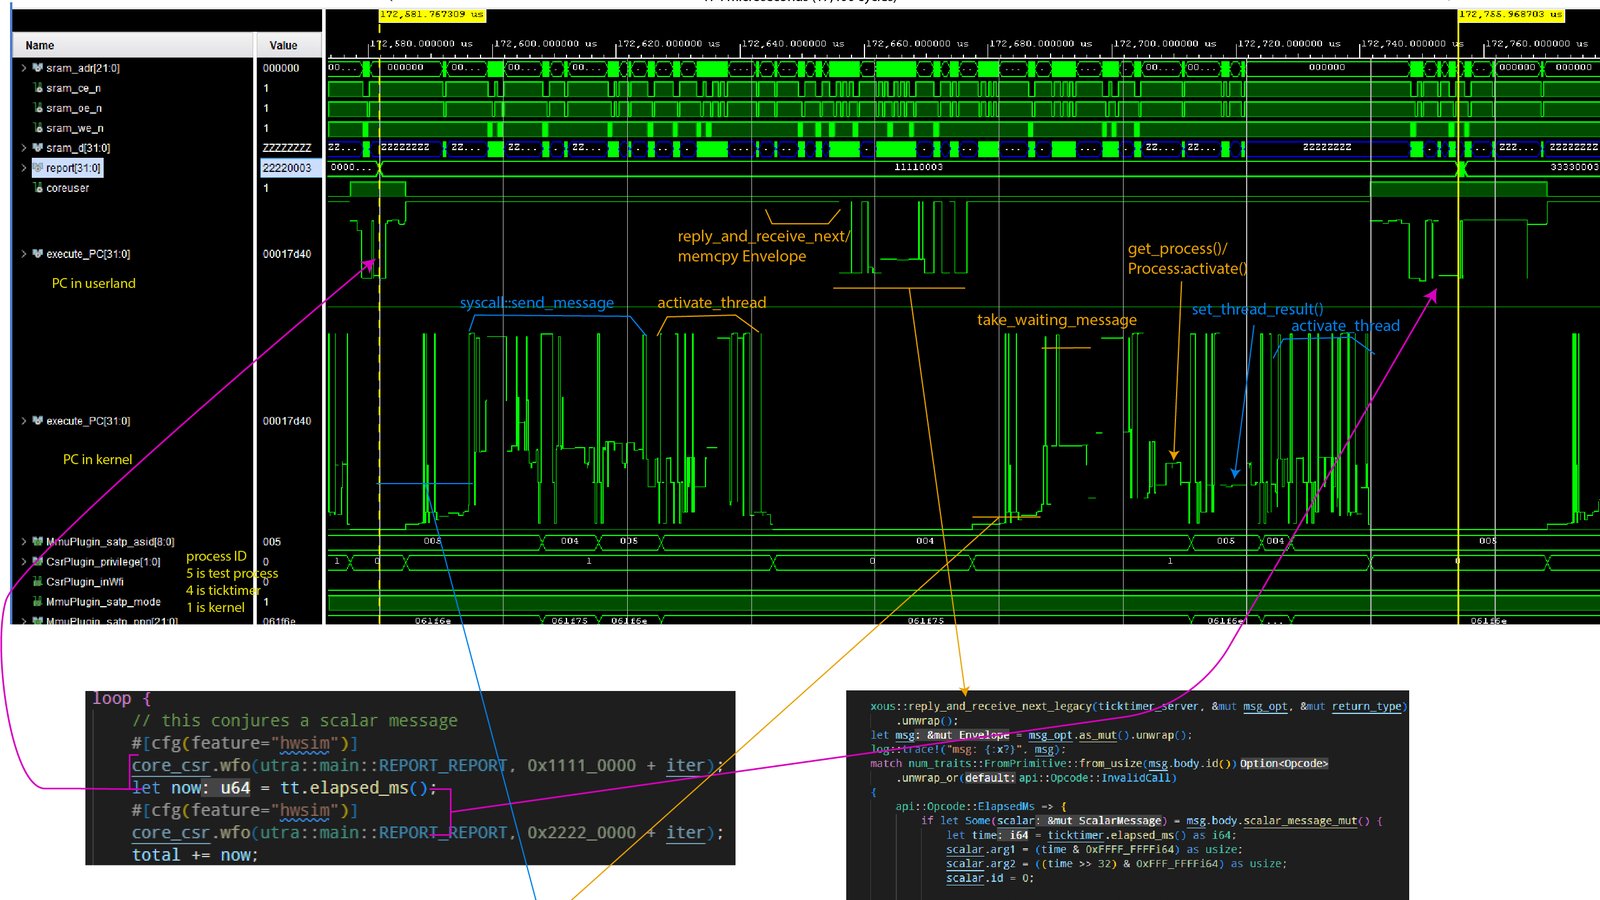Select the MmuPlugin_satp_mode signal name
Screen dimensions: 1600x900
click(x=103, y=602)
